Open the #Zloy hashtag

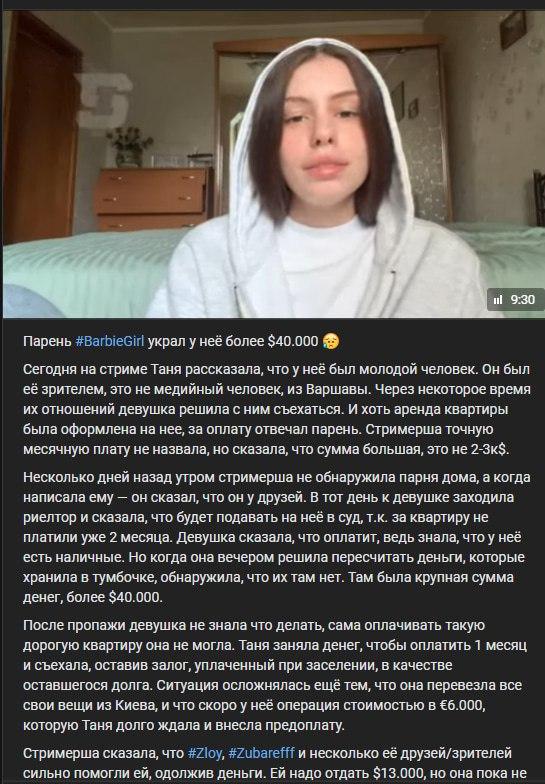pos(205,752)
